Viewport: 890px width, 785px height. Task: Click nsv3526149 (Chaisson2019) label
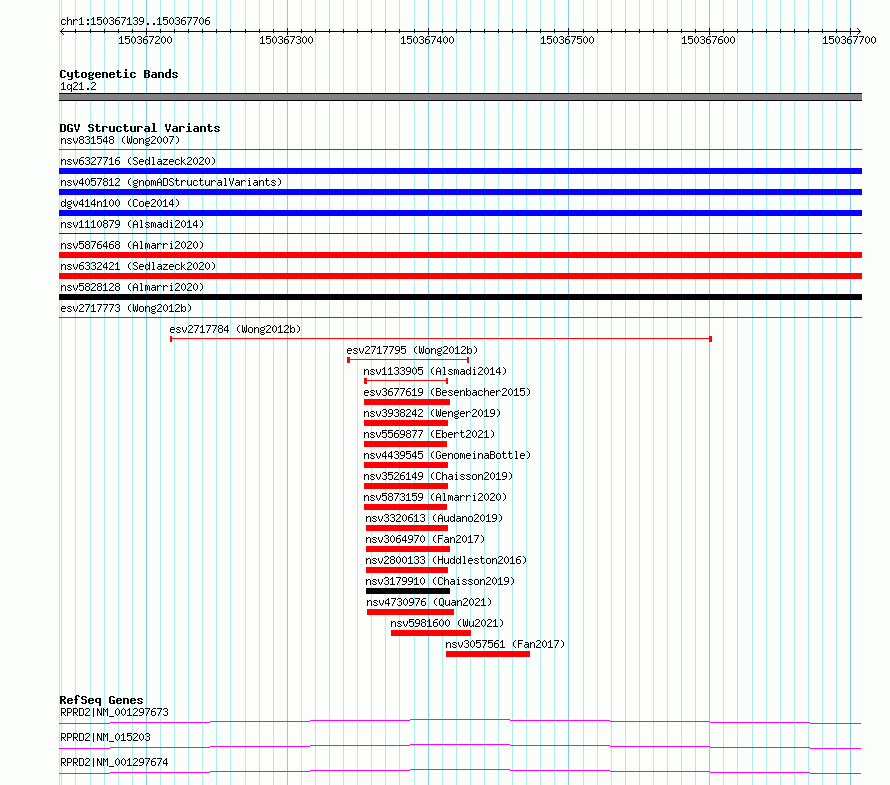click(x=438, y=476)
